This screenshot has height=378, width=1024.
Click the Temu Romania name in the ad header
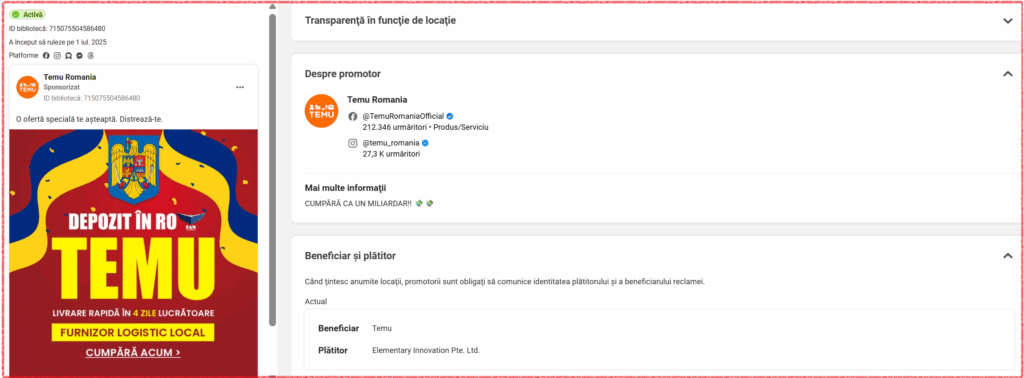pyautogui.click(x=70, y=77)
